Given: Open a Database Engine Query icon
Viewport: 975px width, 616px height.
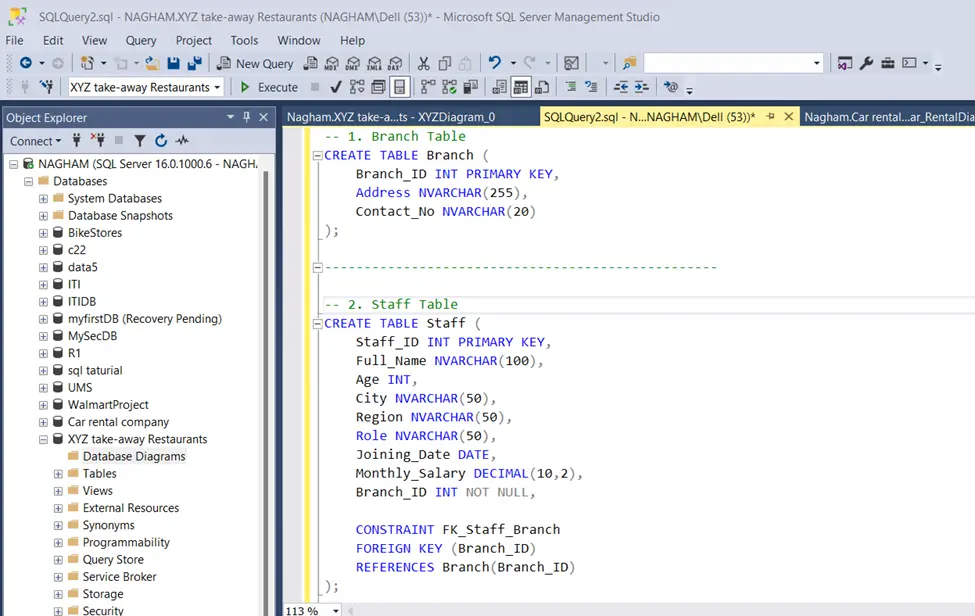Looking at the screenshot, I should [311, 63].
